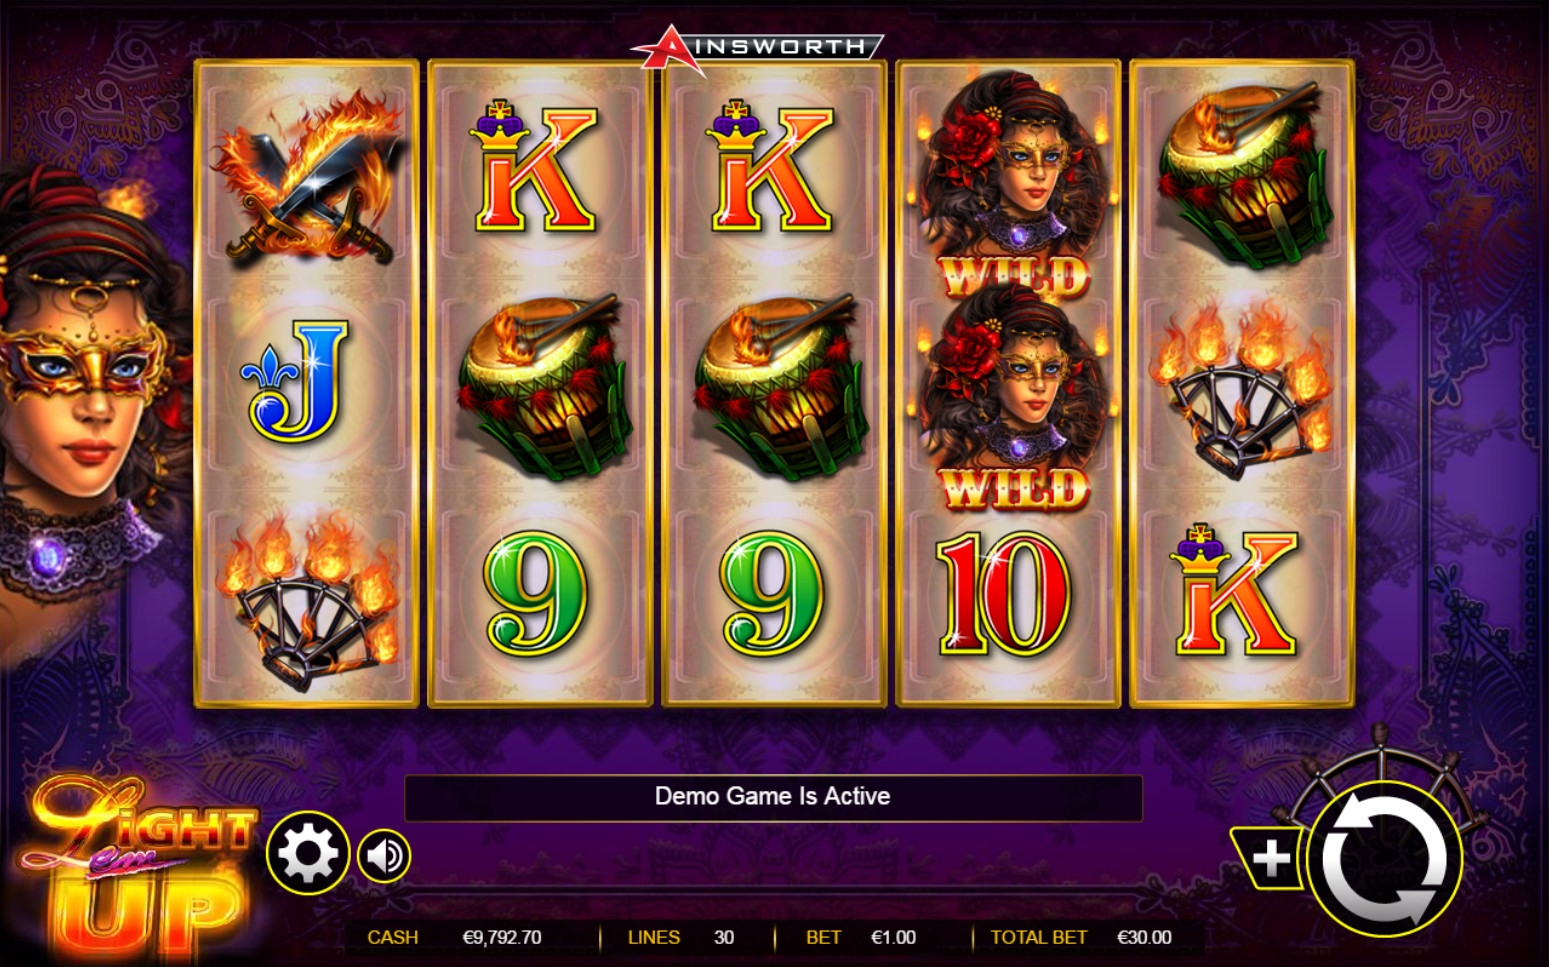Click the lower Wild lady symbol

click(1011, 401)
